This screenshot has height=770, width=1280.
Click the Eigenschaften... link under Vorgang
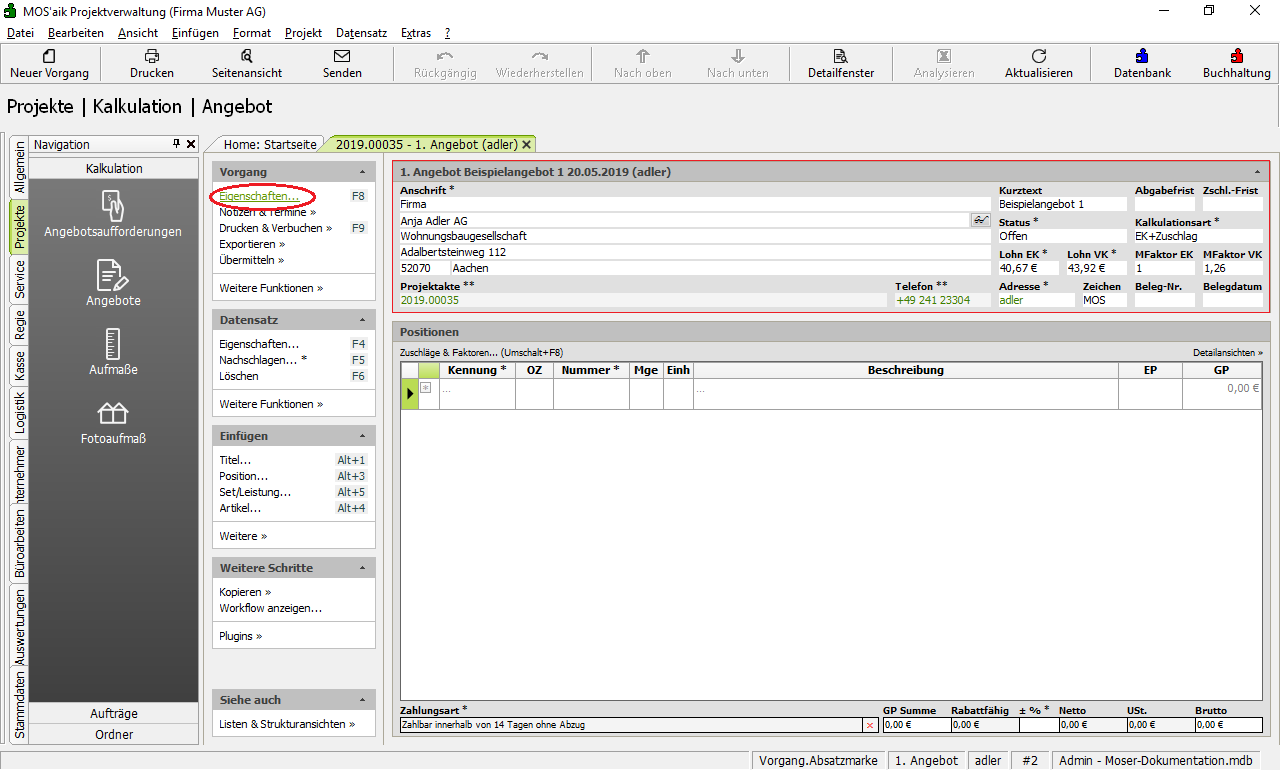(x=259, y=196)
